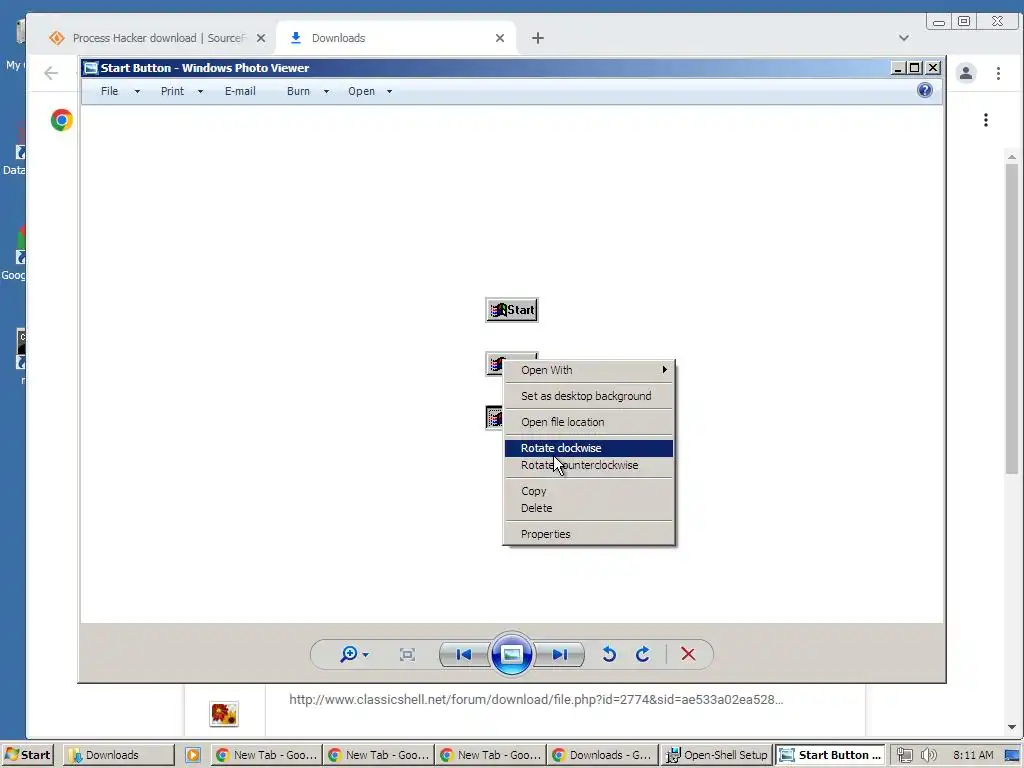Open Chrome three-dot menu

tap(998, 73)
